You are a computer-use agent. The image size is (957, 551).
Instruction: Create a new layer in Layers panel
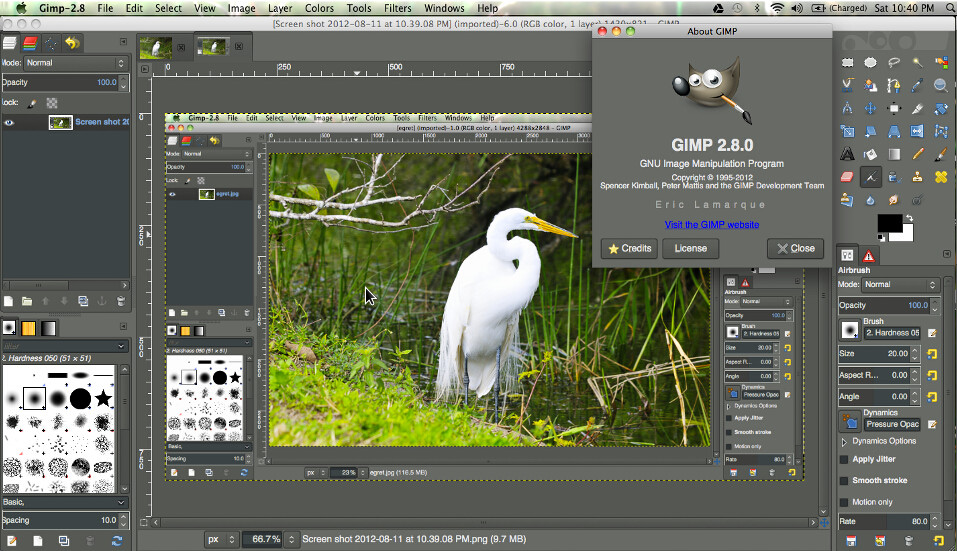click(x=9, y=301)
